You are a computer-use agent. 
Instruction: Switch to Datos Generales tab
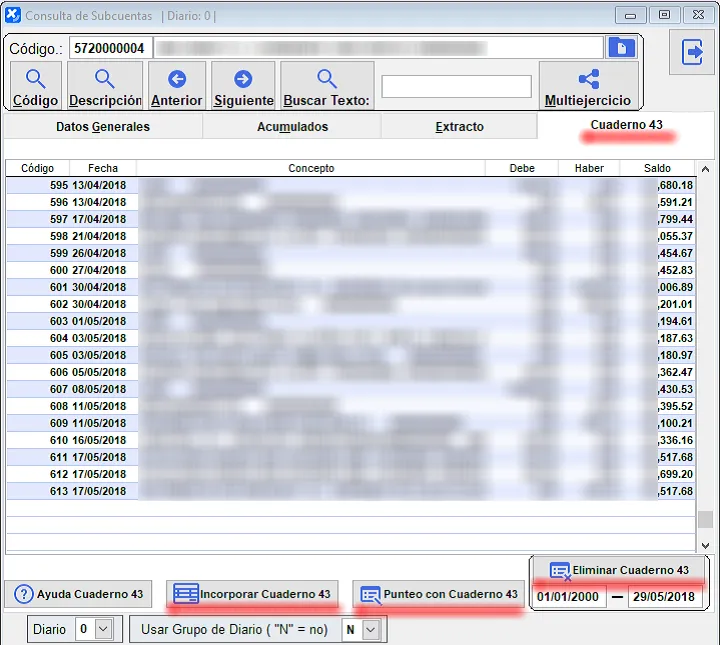[103, 127]
